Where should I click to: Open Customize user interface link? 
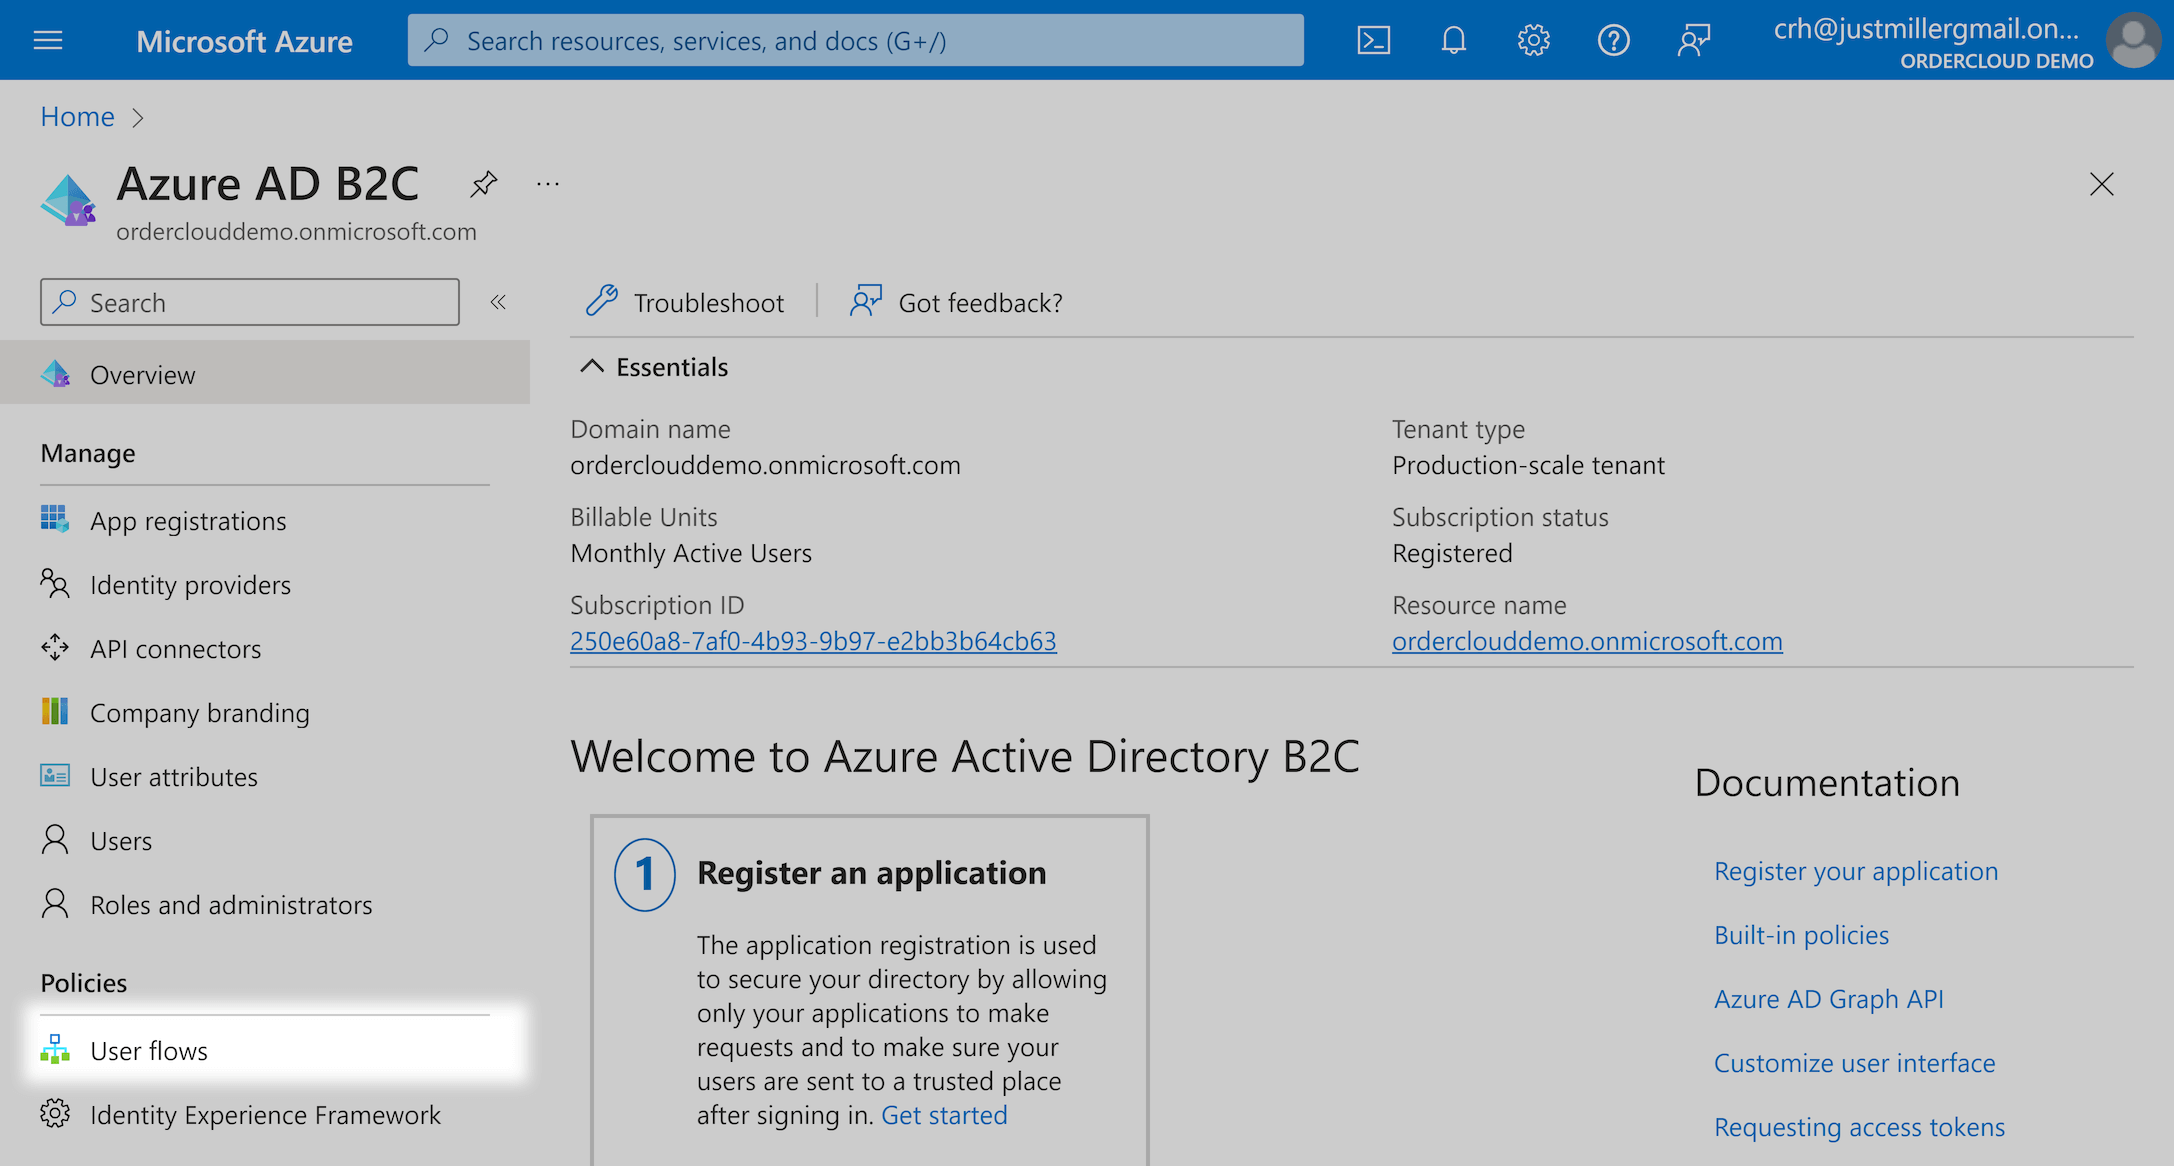pos(1854,1062)
